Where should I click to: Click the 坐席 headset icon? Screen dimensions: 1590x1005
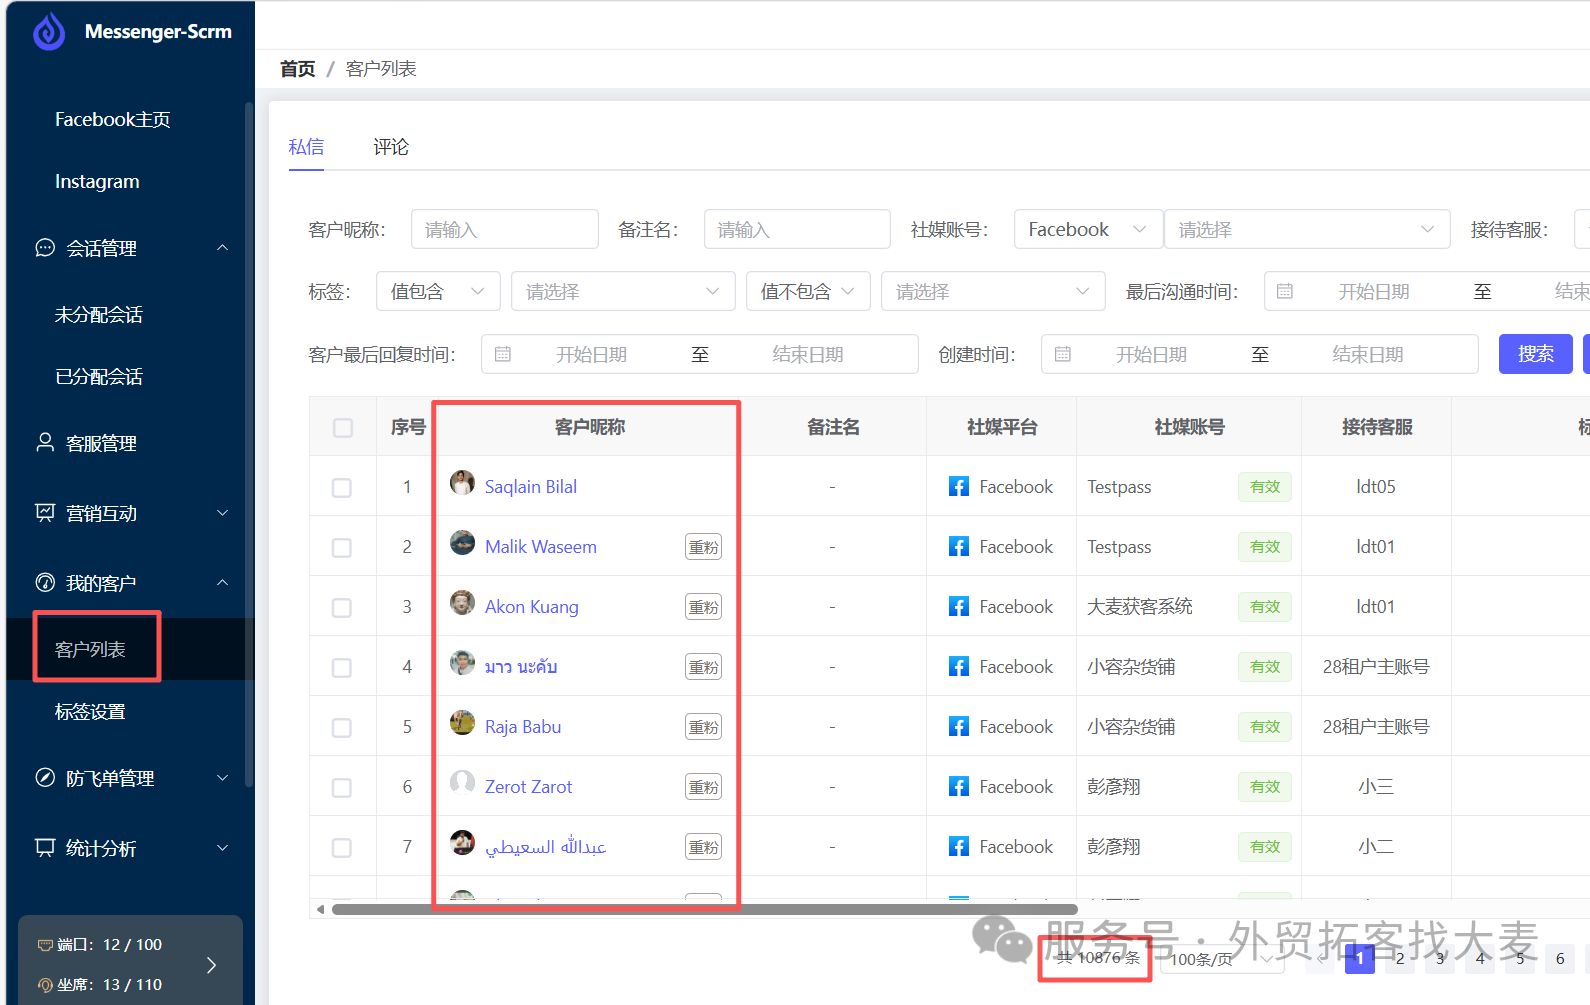(45, 985)
